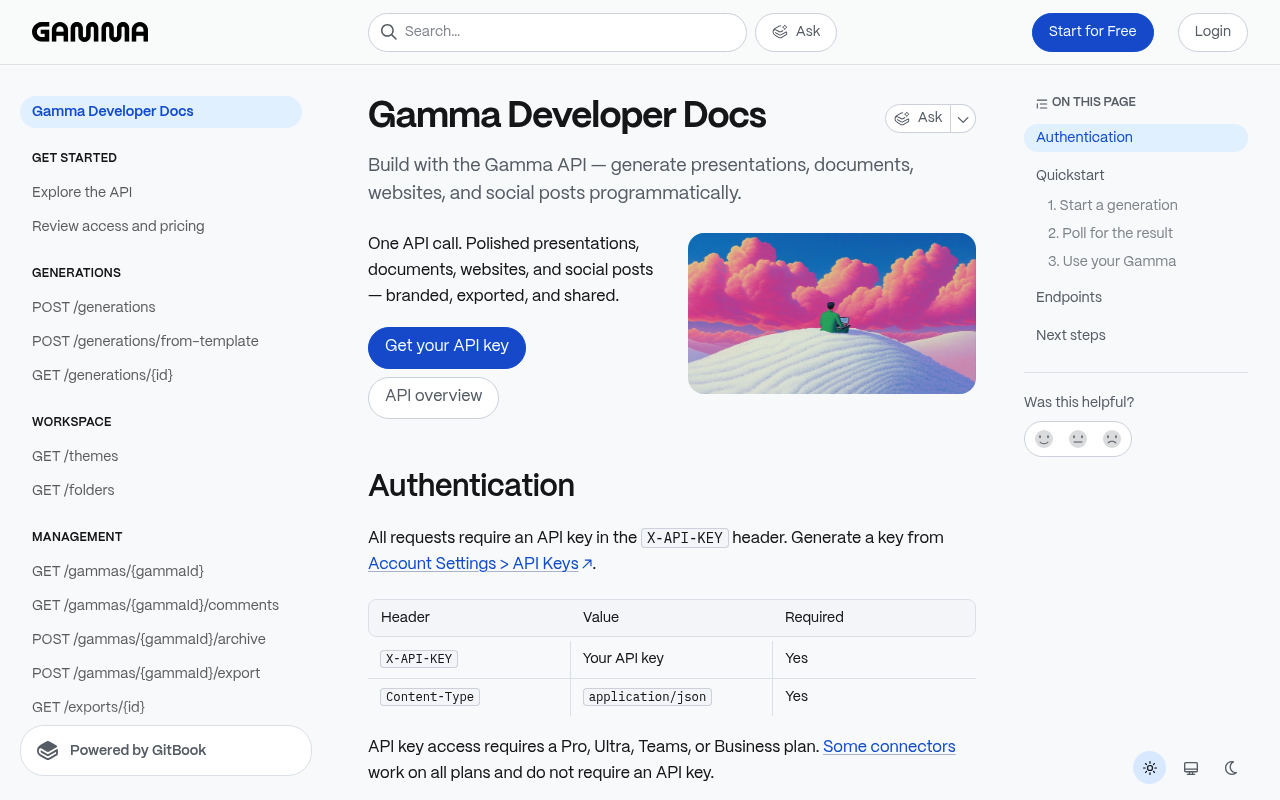1280x800 pixels.
Task: Select the happy face feedback icon
Action: tap(1044, 439)
